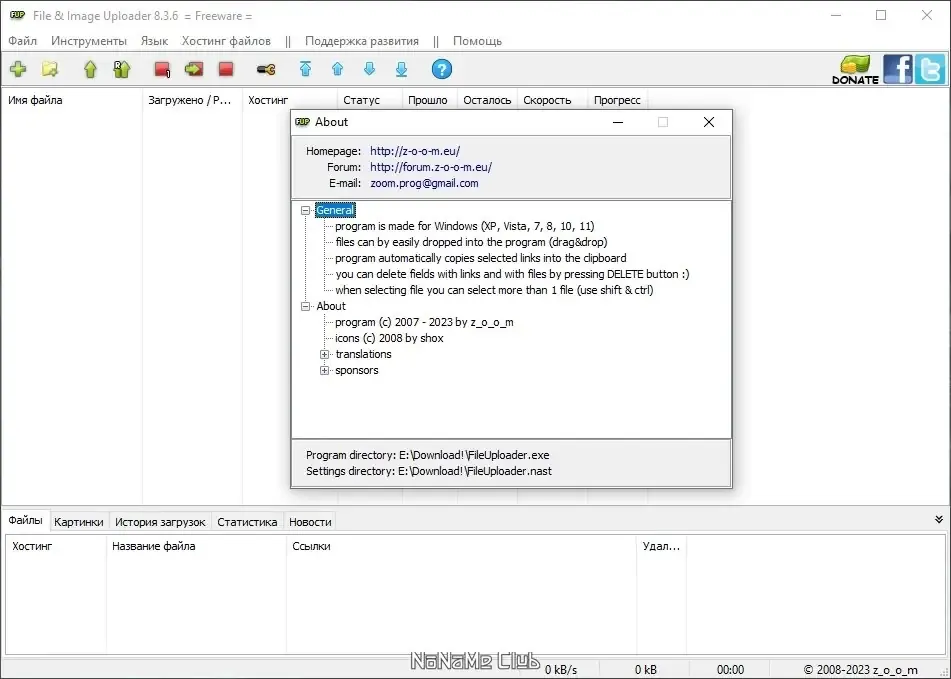Collapse bottom panel with double chevron
Viewport: 951px width, 679px height.
pyautogui.click(x=938, y=520)
